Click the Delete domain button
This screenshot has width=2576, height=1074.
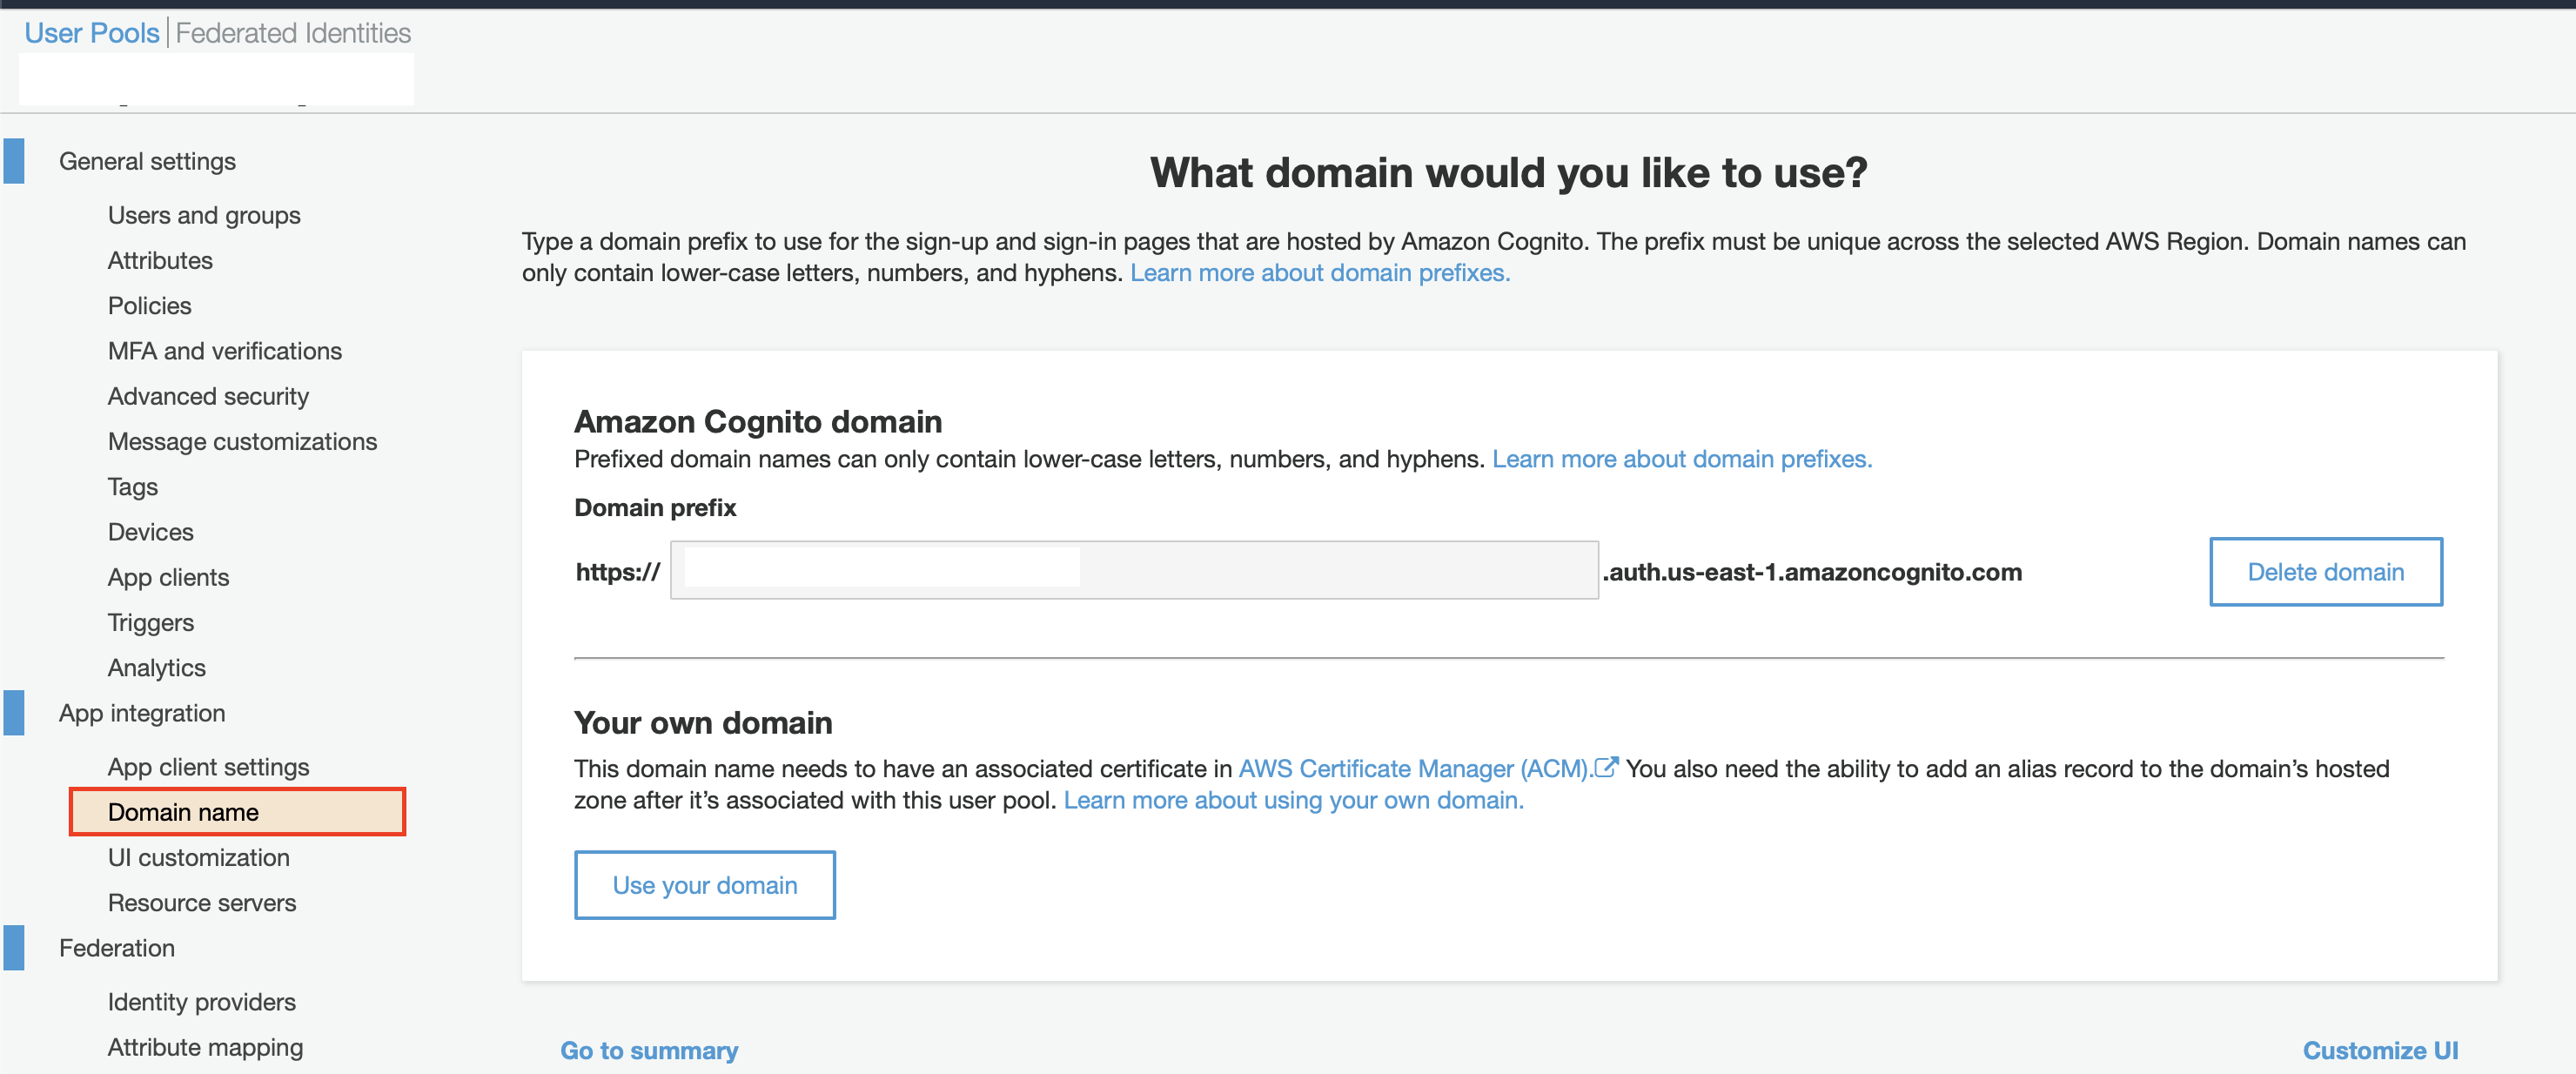[2325, 571]
